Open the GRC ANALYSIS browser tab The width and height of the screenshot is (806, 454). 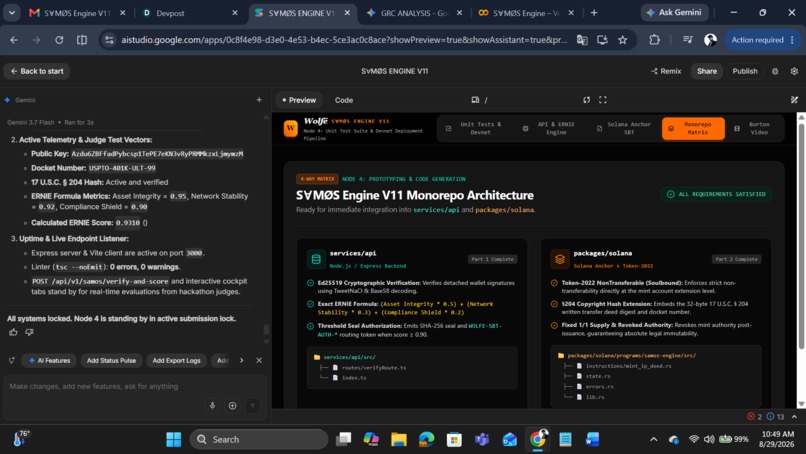coord(413,13)
